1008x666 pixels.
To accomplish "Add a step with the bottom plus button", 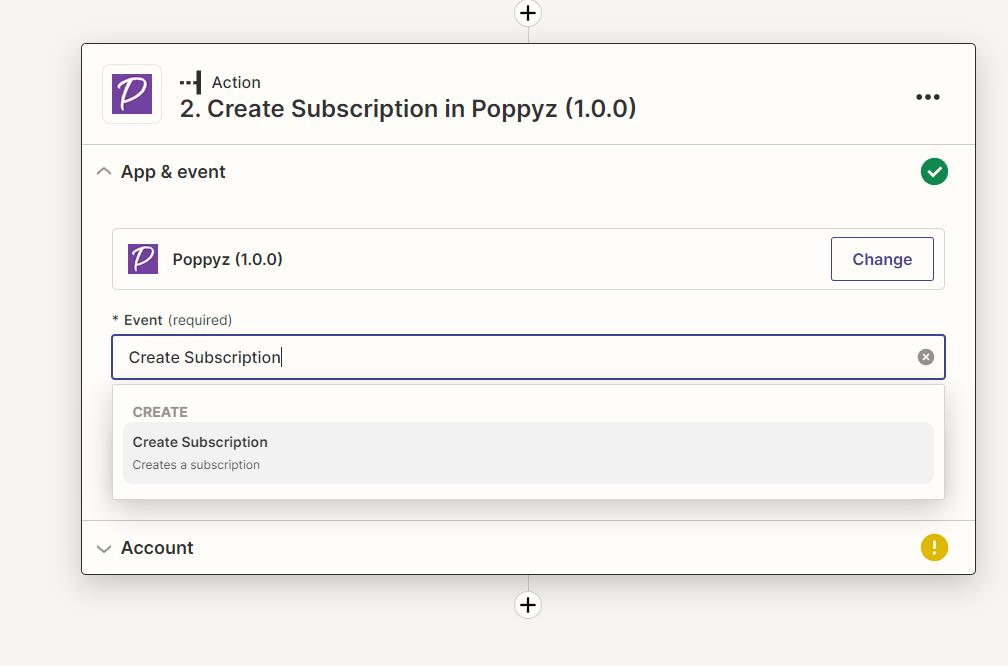I will pyautogui.click(x=528, y=605).
